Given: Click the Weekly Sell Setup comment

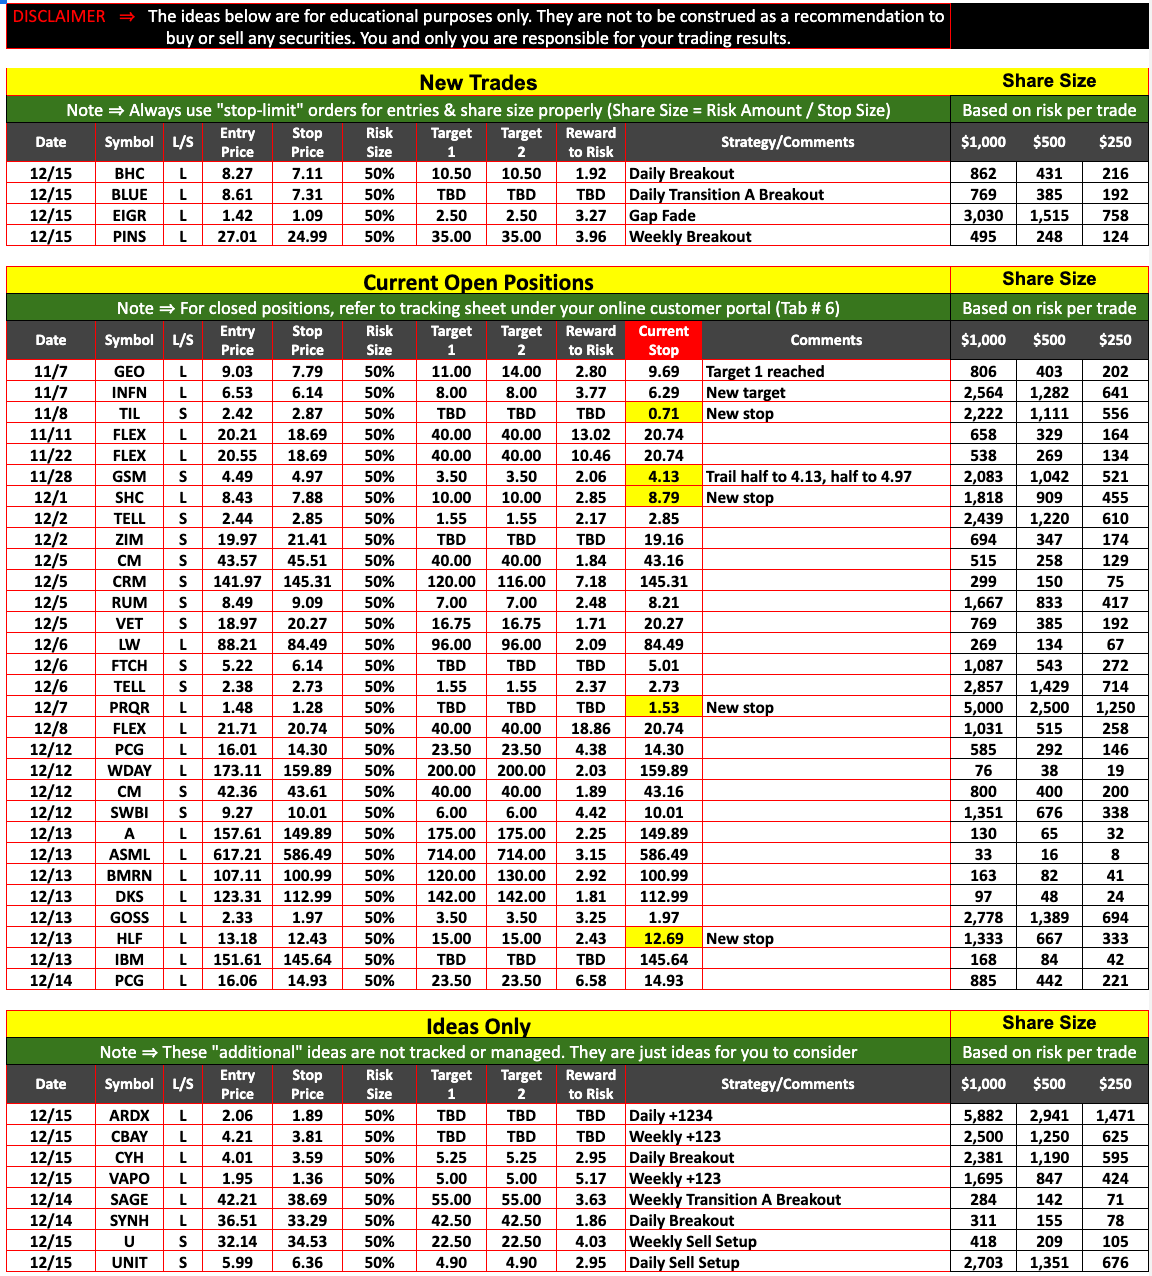Looking at the screenshot, I should [692, 1241].
